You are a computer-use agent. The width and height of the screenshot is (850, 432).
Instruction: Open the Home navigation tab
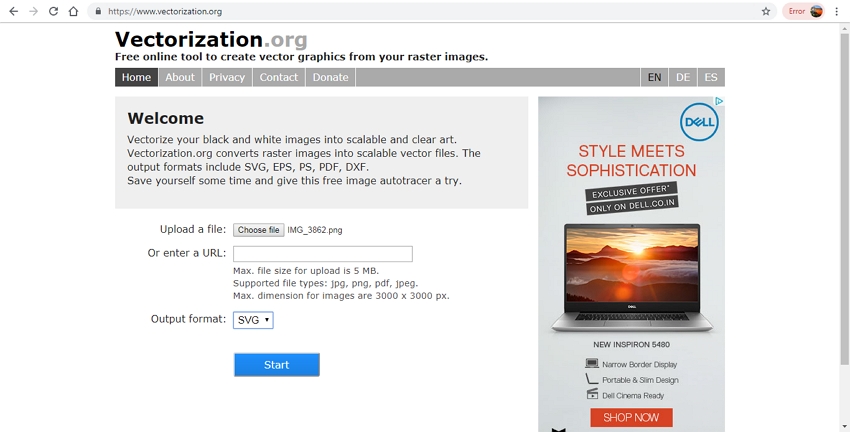point(136,77)
